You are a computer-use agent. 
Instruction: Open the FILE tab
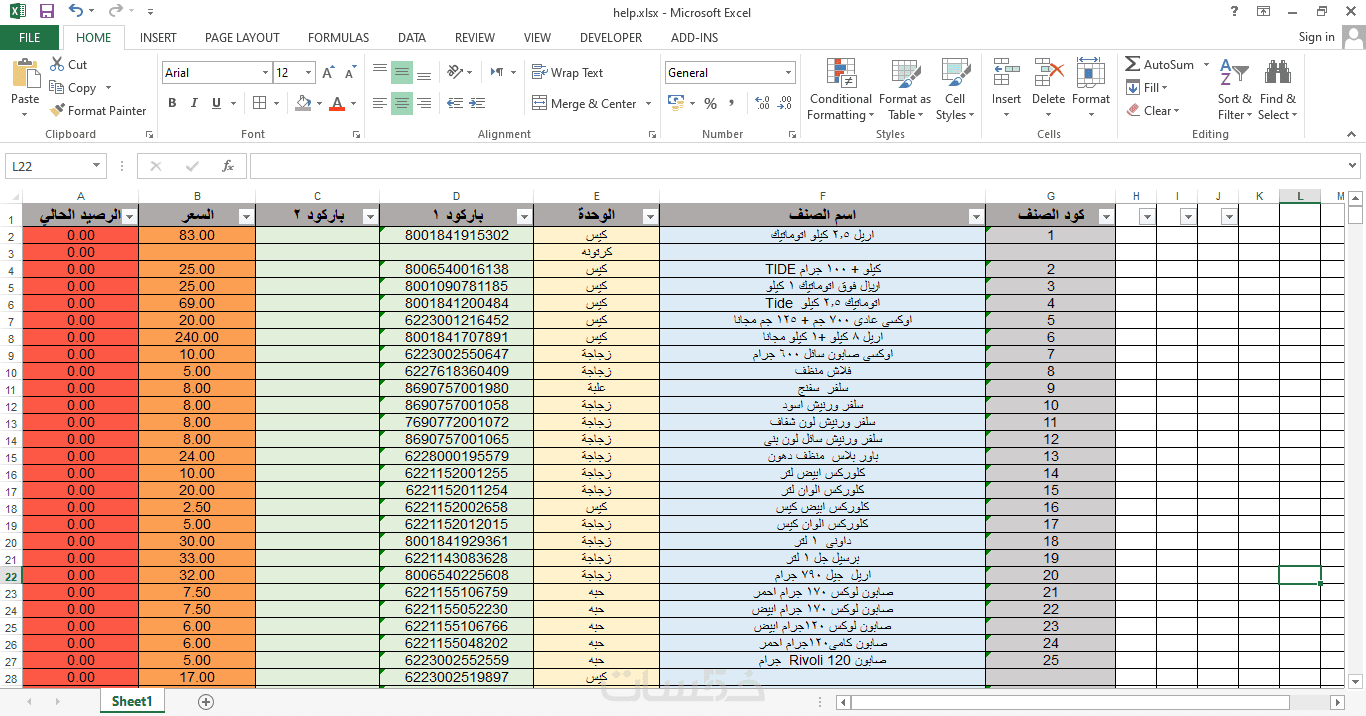click(30, 38)
